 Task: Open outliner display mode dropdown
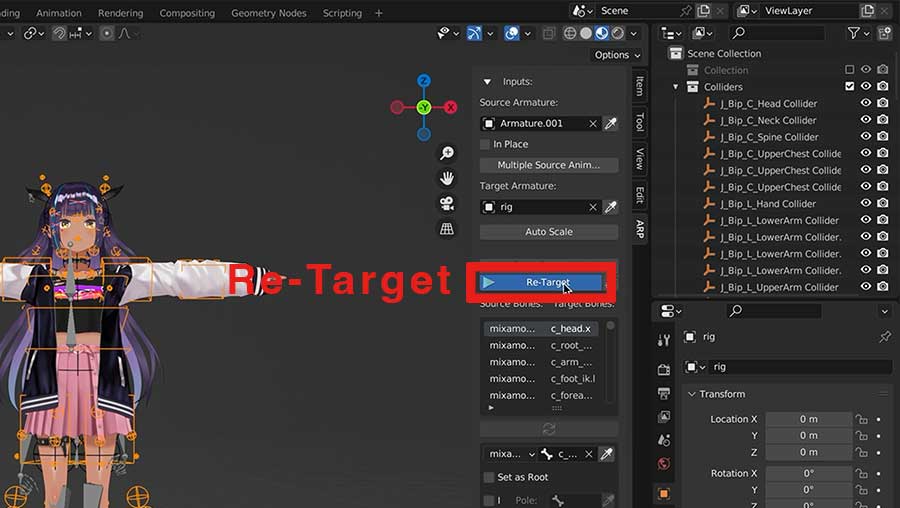tap(703, 33)
